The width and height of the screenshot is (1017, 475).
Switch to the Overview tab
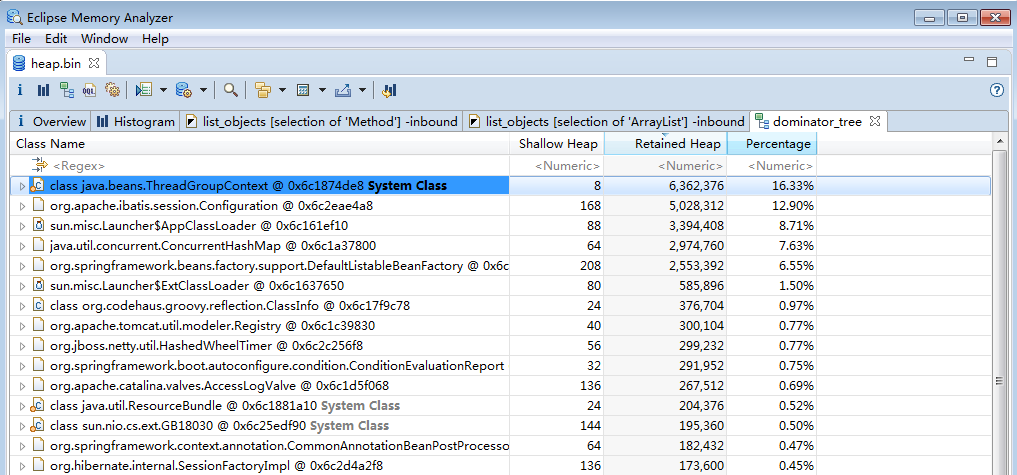(51, 122)
